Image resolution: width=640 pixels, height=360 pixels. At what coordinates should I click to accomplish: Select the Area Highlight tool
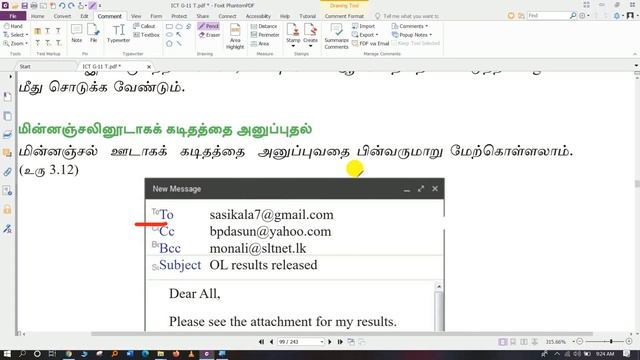(235, 36)
